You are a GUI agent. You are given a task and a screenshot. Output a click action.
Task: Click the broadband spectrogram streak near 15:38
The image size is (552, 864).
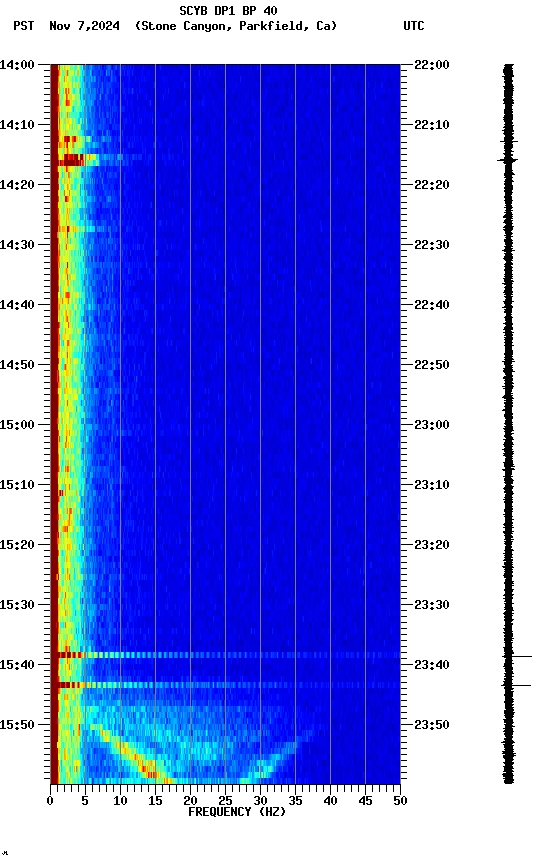point(229,655)
